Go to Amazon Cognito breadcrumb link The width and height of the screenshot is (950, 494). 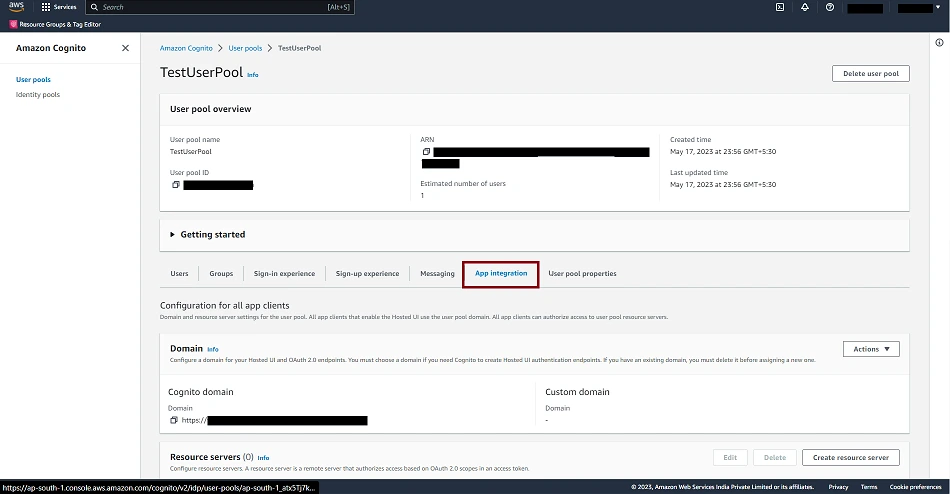click(x=186, y=48)
